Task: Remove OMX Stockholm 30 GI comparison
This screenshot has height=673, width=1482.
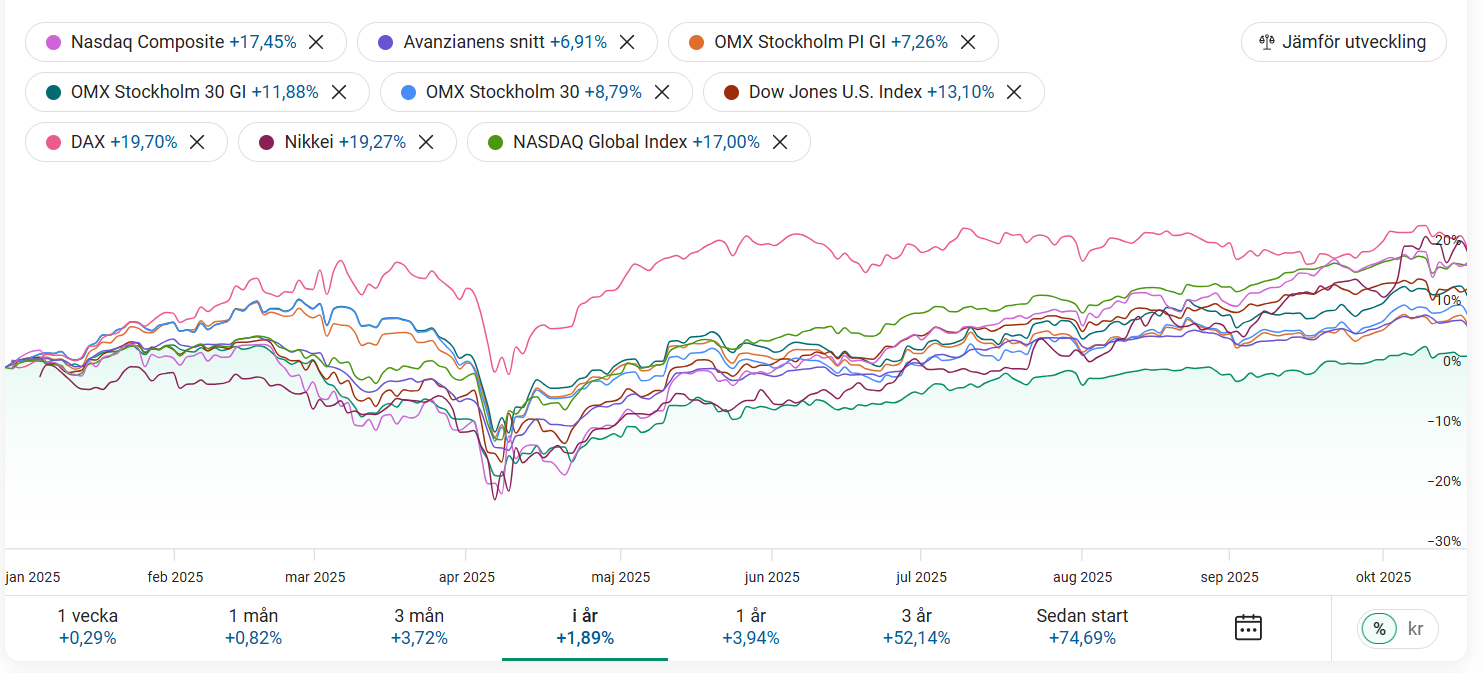Action: pos(339,92)
